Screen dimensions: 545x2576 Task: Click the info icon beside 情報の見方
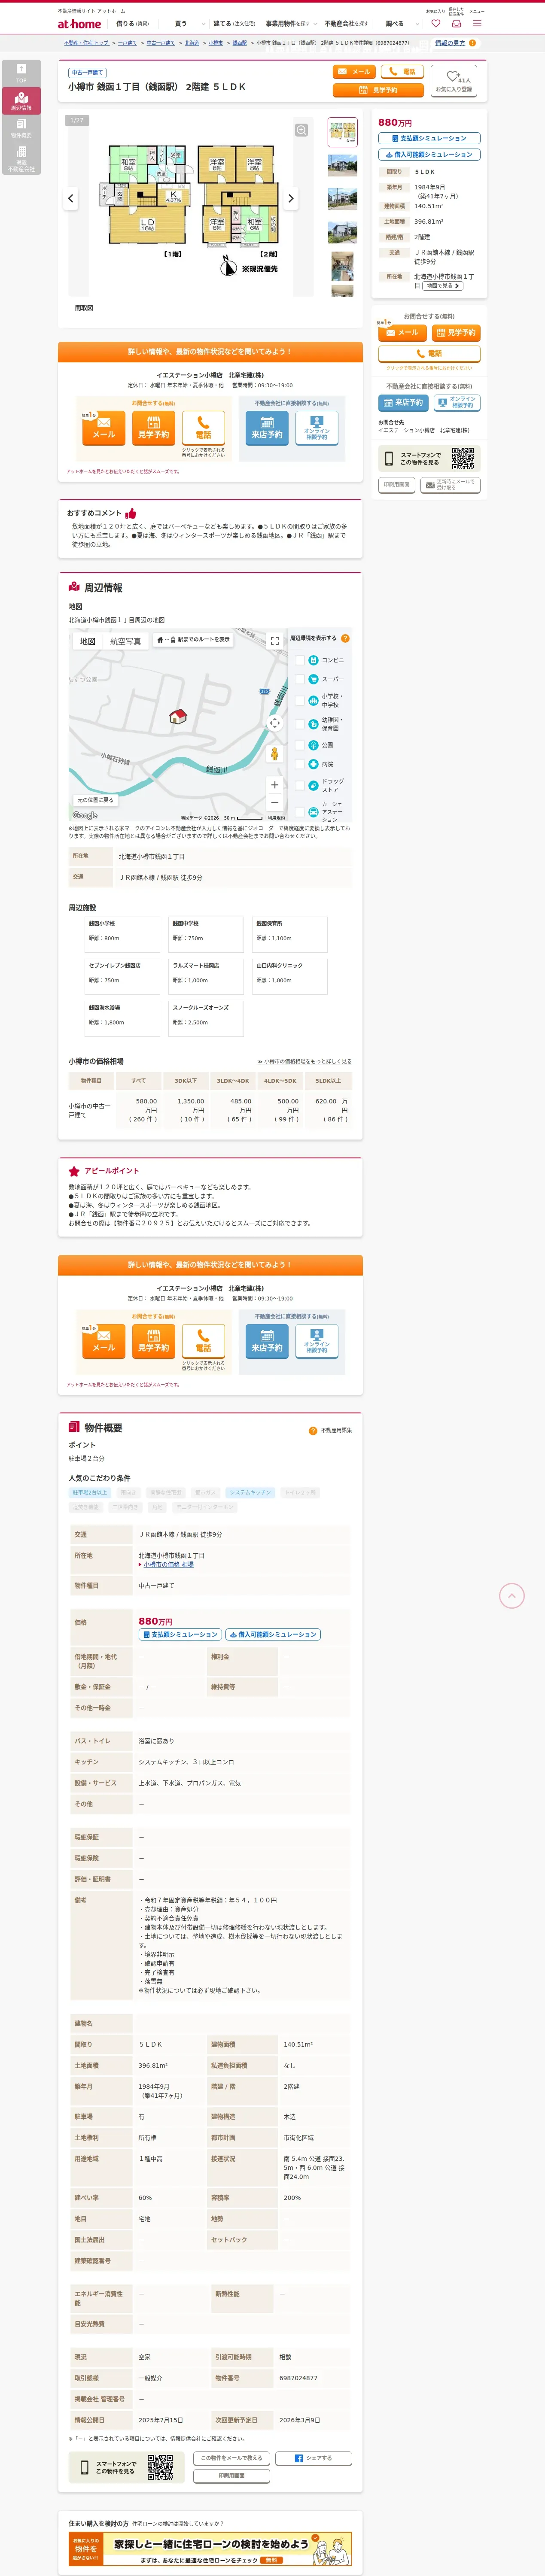472,43
